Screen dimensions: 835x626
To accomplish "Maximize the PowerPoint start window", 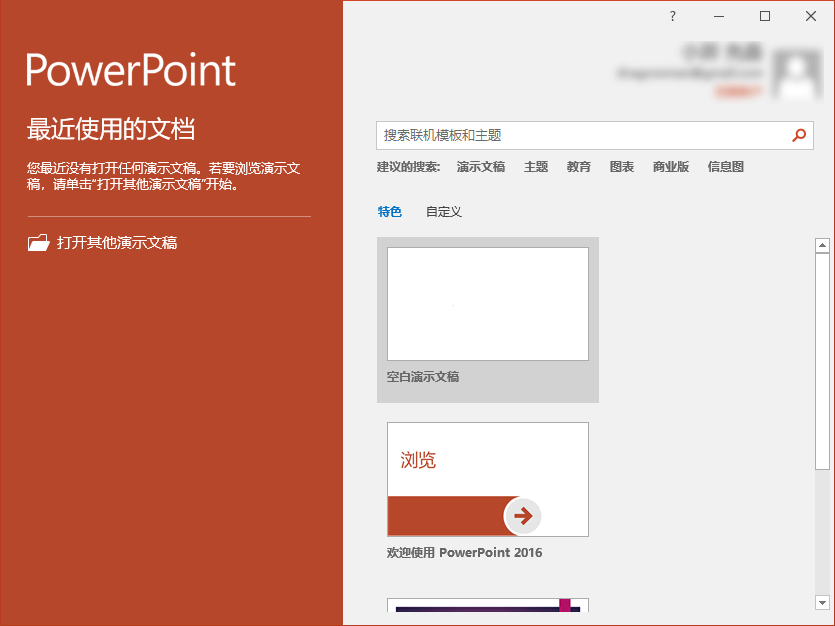I will [765, 16].
